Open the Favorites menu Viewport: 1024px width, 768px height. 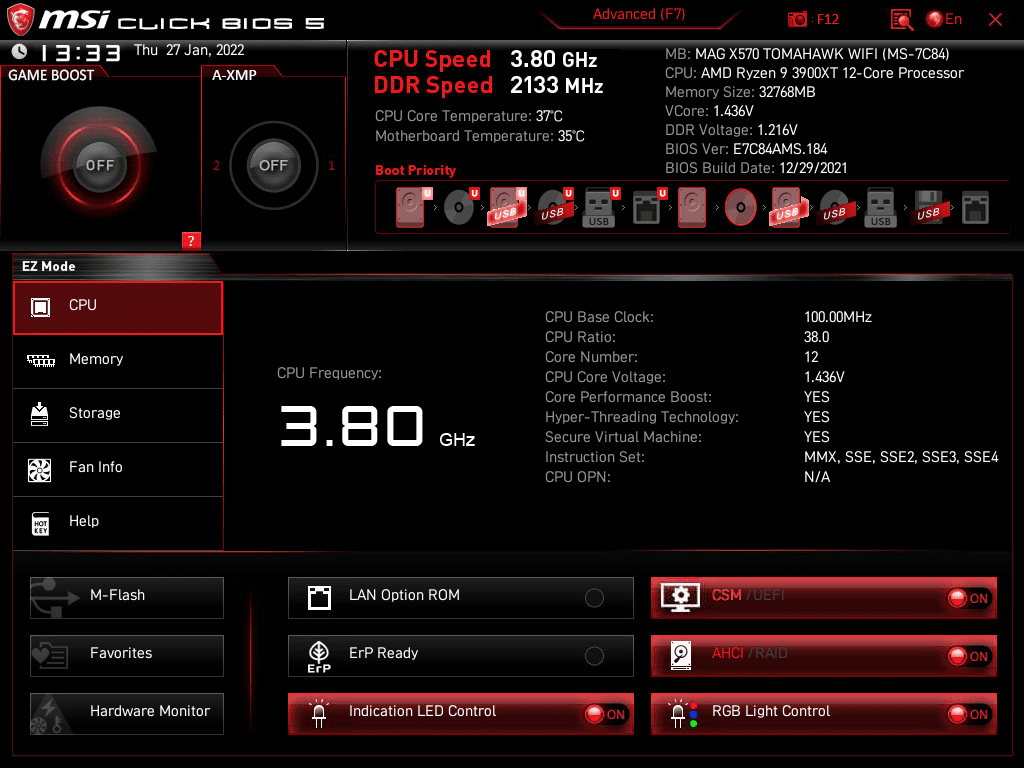coord(127,656)
